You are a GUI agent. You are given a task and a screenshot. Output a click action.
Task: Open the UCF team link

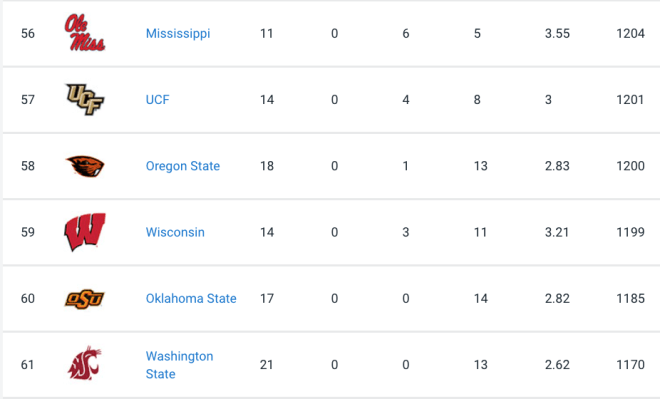(157, 100)
